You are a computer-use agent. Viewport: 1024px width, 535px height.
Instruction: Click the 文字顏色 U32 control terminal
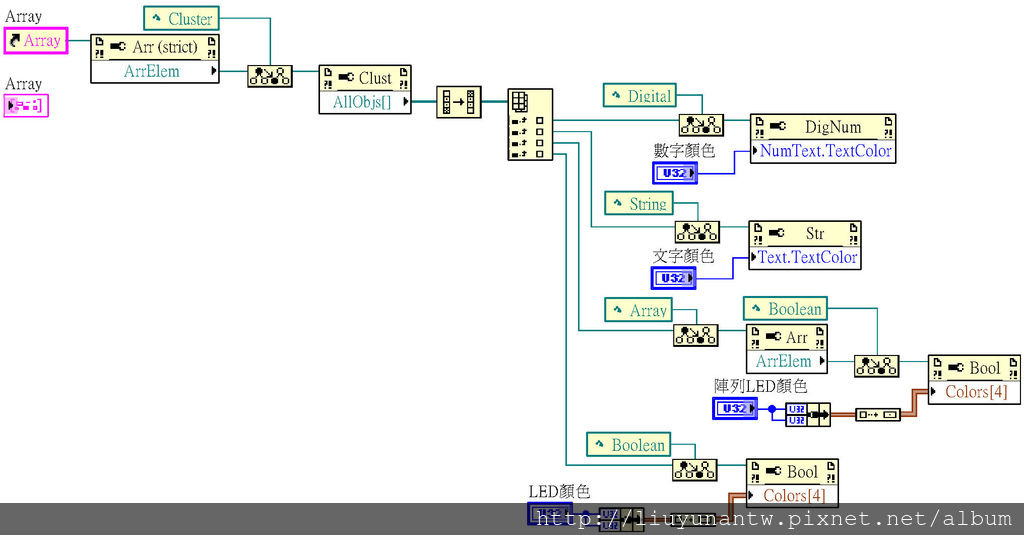(673, 278)
